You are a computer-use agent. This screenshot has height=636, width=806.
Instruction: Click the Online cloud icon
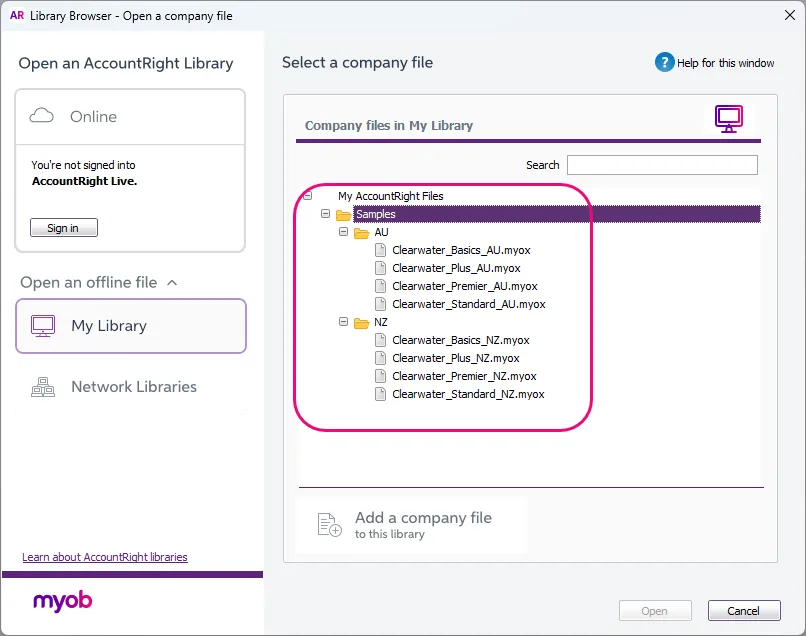(42, 116)
